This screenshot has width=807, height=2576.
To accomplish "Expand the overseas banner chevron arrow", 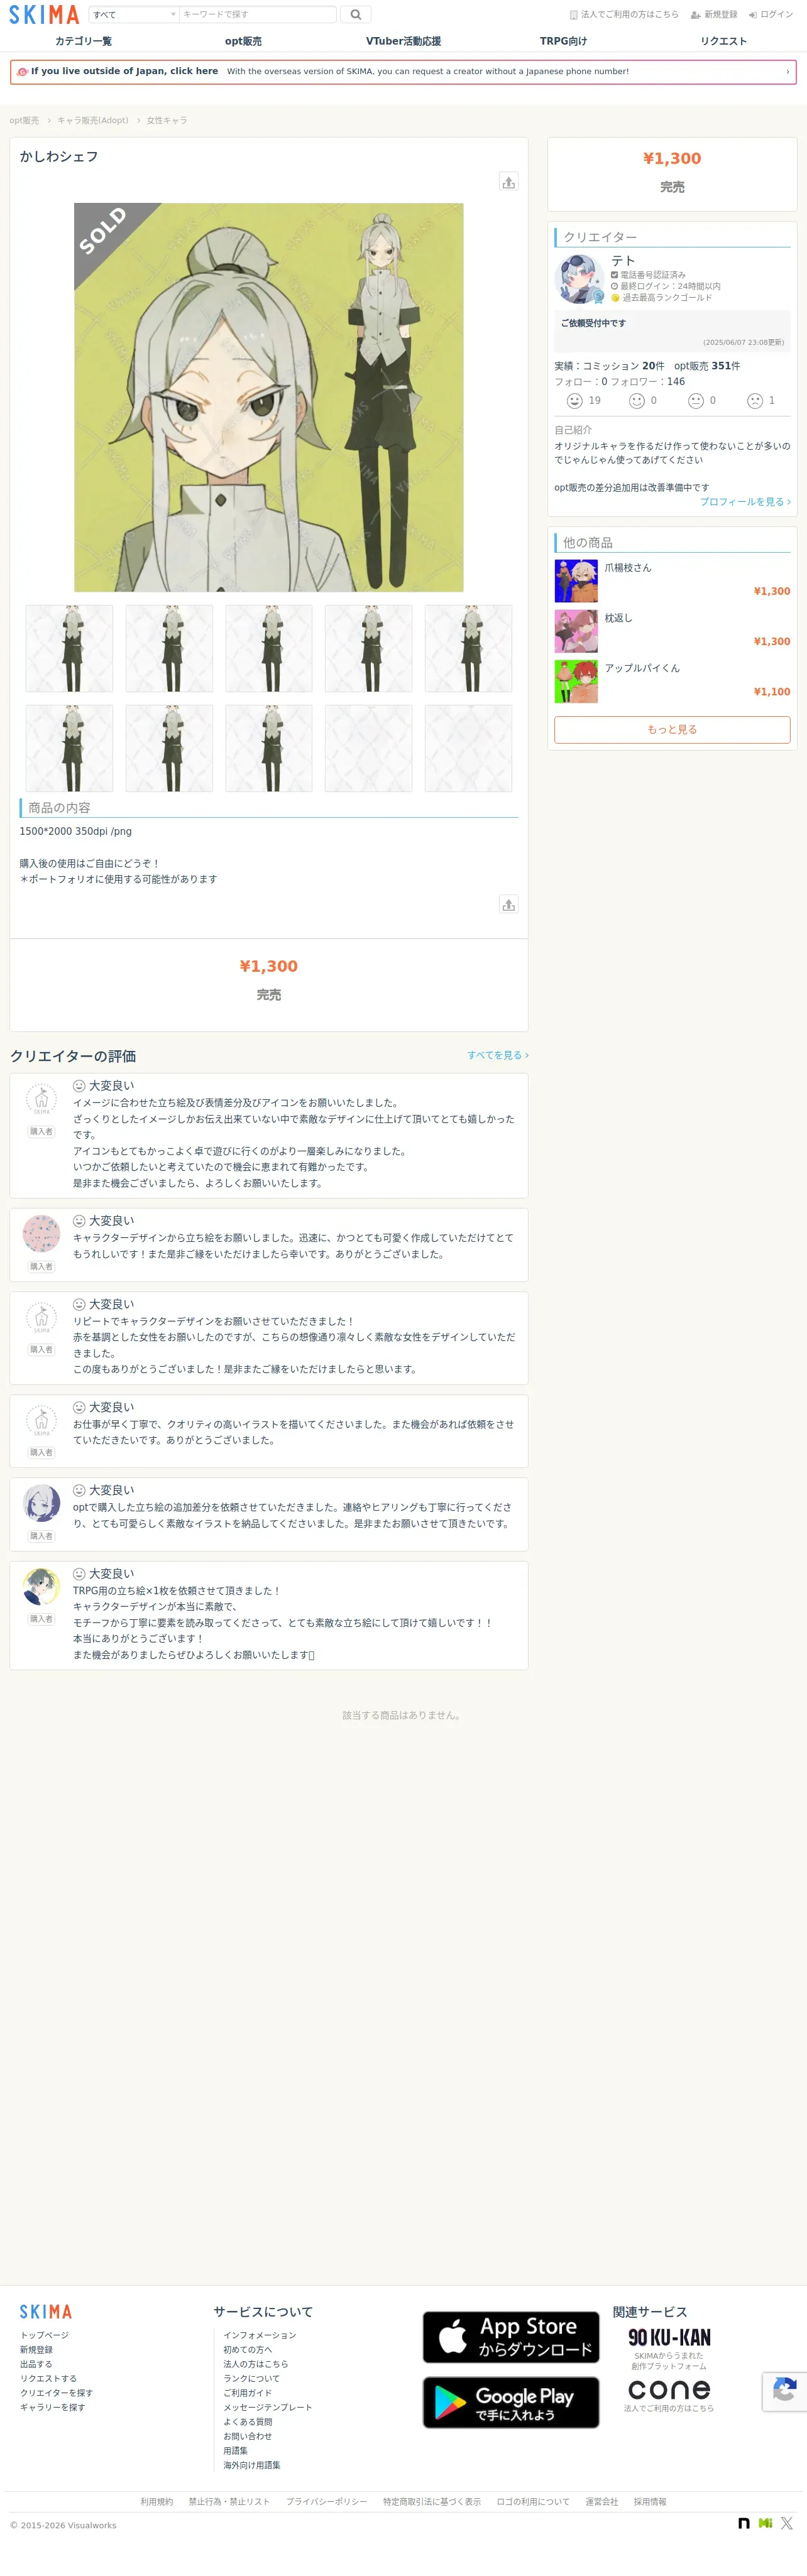I will (x=787, y=72).
